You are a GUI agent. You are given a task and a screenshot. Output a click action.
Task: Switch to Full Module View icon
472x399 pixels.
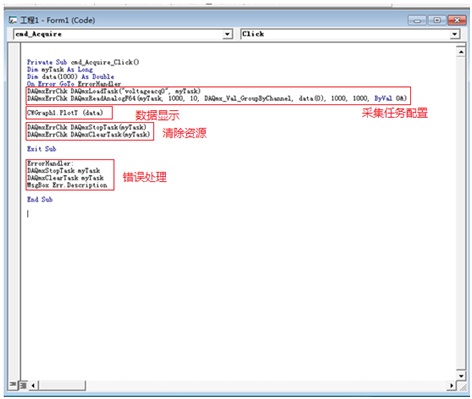(x=23, y=385)
